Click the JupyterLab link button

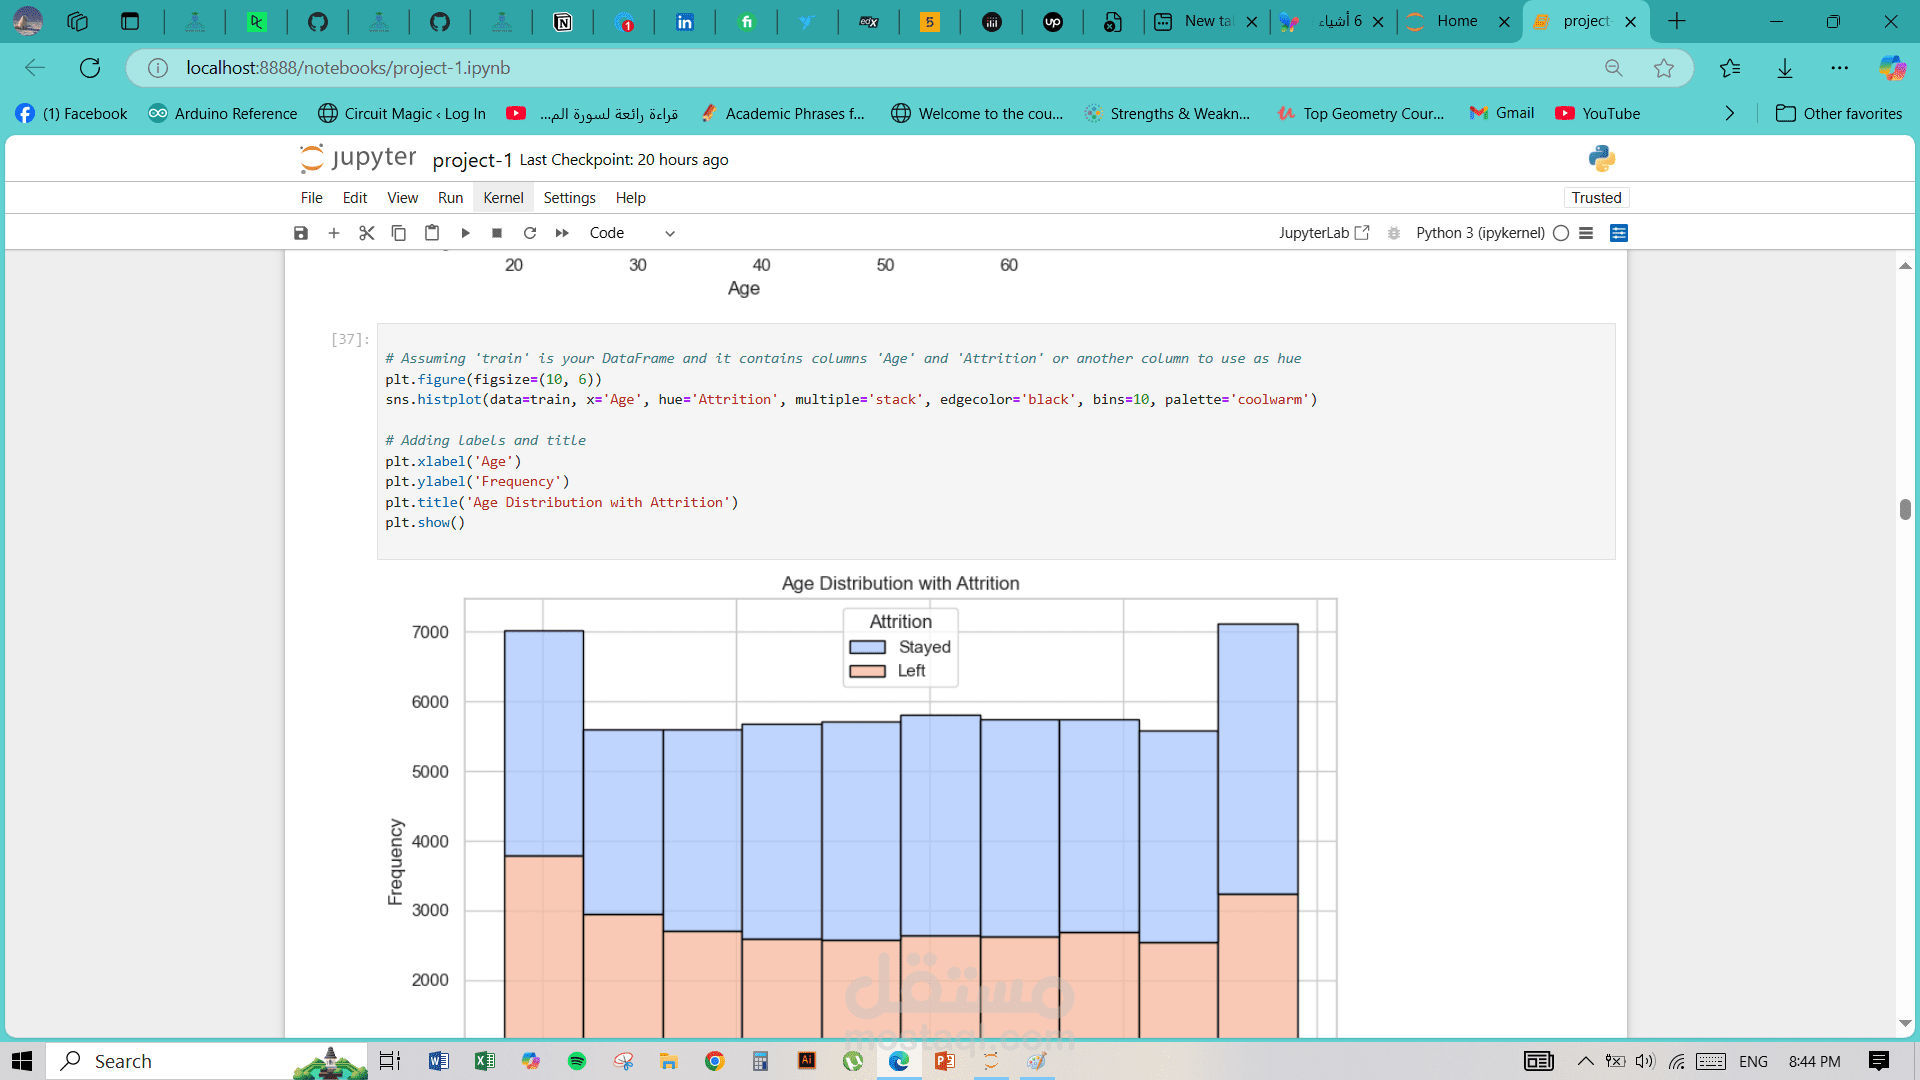coord(1324,233)
